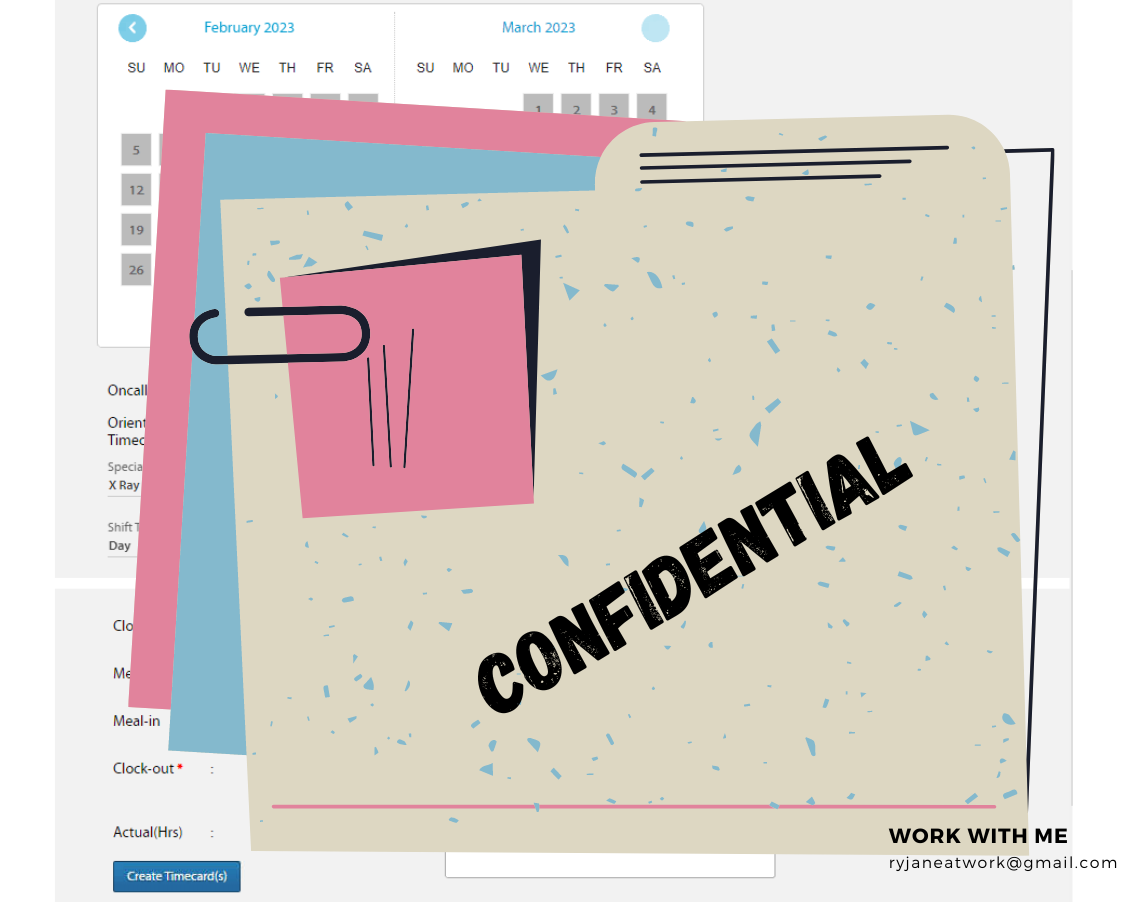Click the February 2023 month title

(249, 27)
